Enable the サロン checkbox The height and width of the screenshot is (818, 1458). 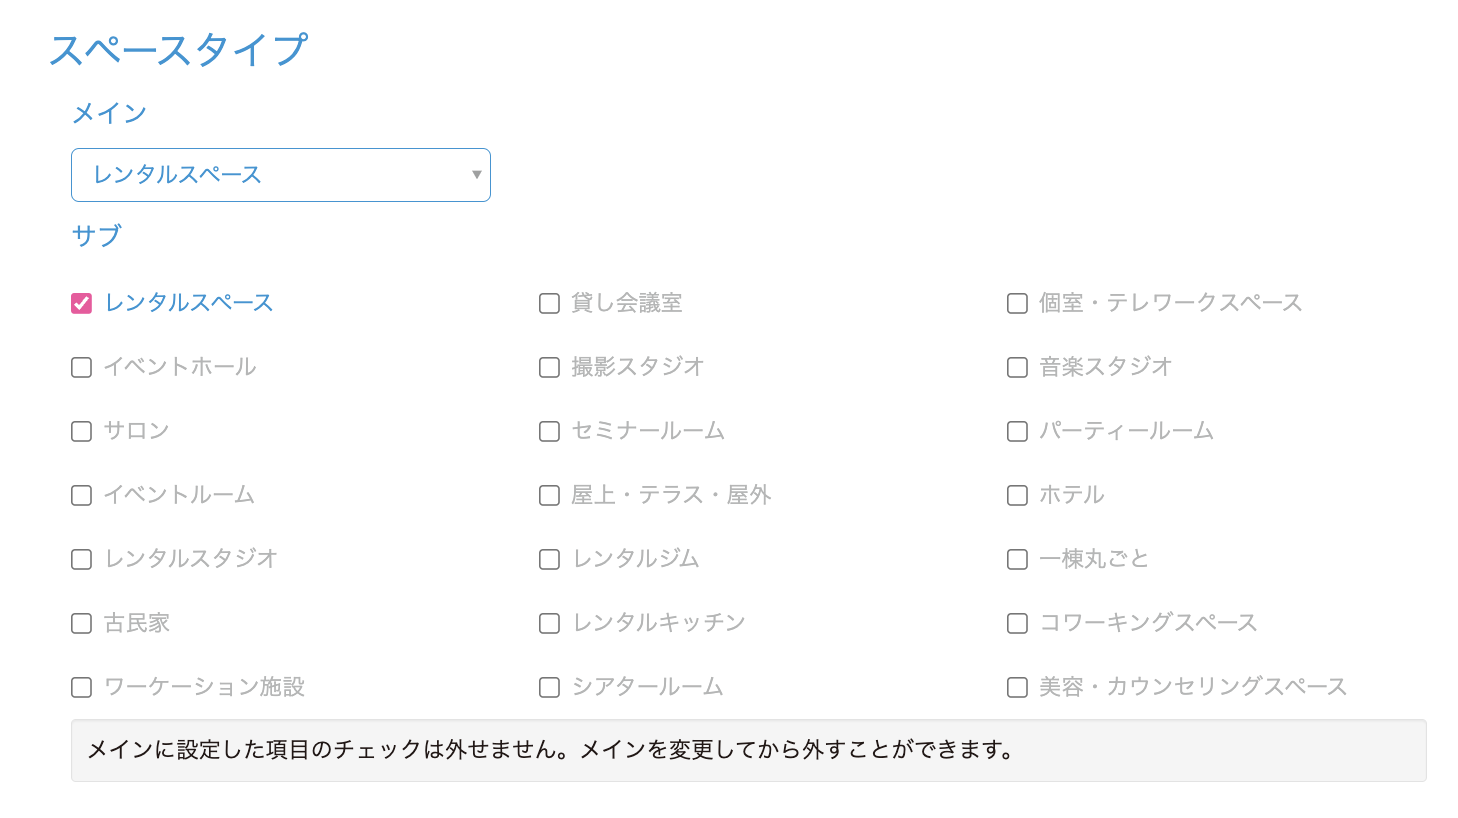[82, 431]
